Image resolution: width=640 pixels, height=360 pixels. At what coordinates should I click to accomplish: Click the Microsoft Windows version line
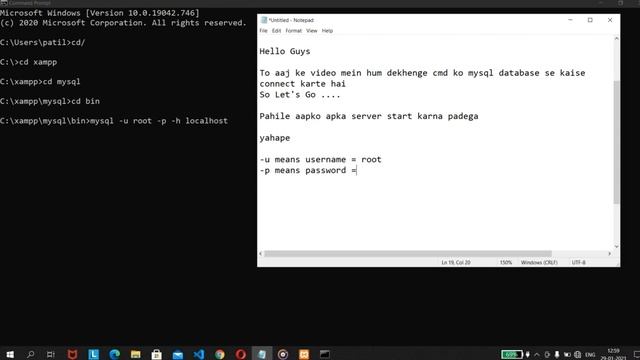point(100,13)
